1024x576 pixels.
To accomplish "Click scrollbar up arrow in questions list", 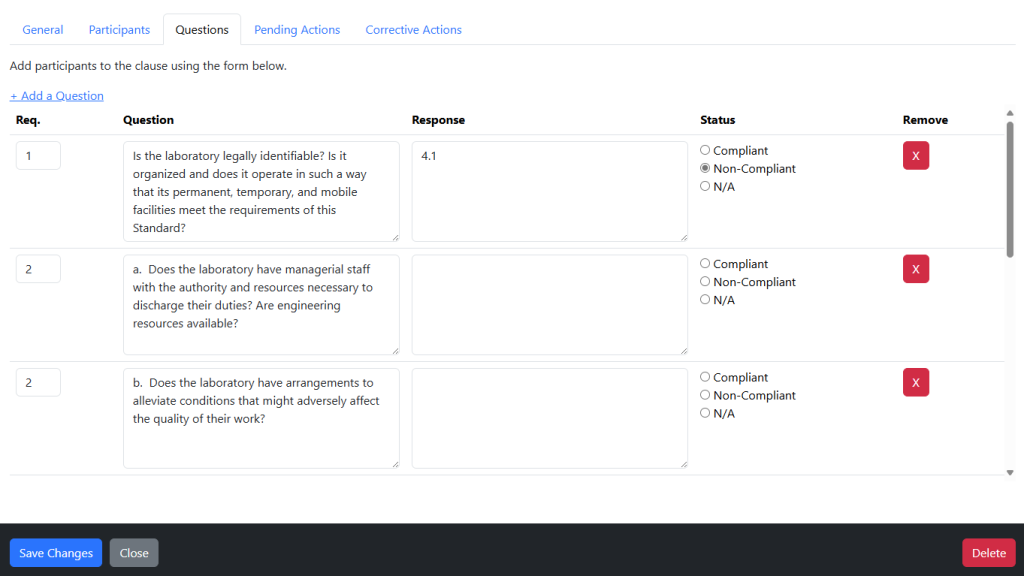I will coord(1010,114).
